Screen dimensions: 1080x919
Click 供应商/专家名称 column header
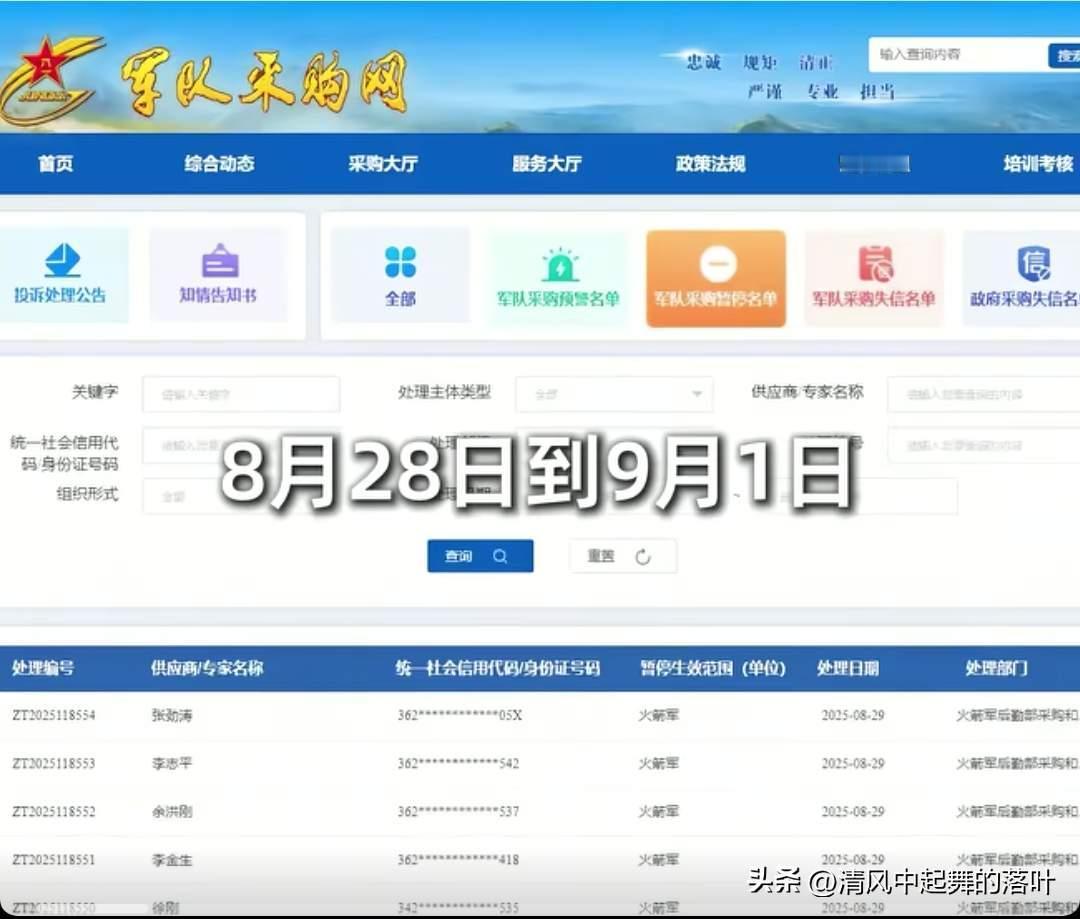pos(207,668)
